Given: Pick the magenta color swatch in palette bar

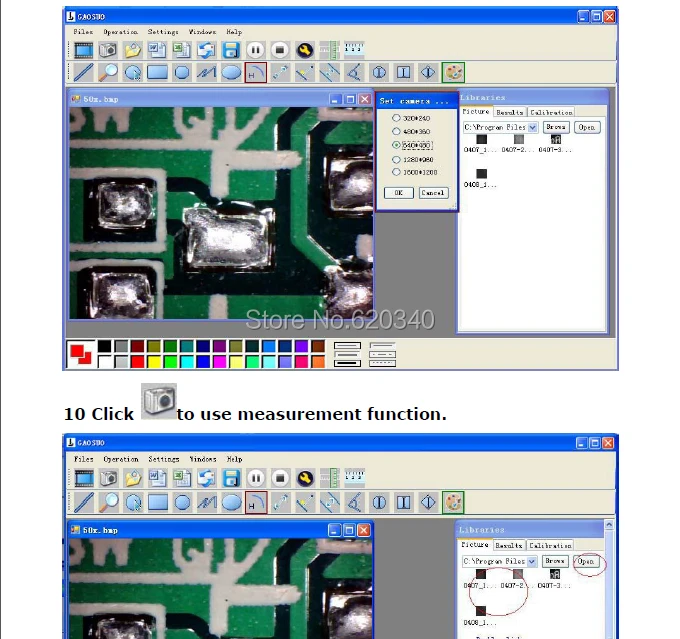Looking at the screenshot, I should pyautogui.click(x=219, y=361).
